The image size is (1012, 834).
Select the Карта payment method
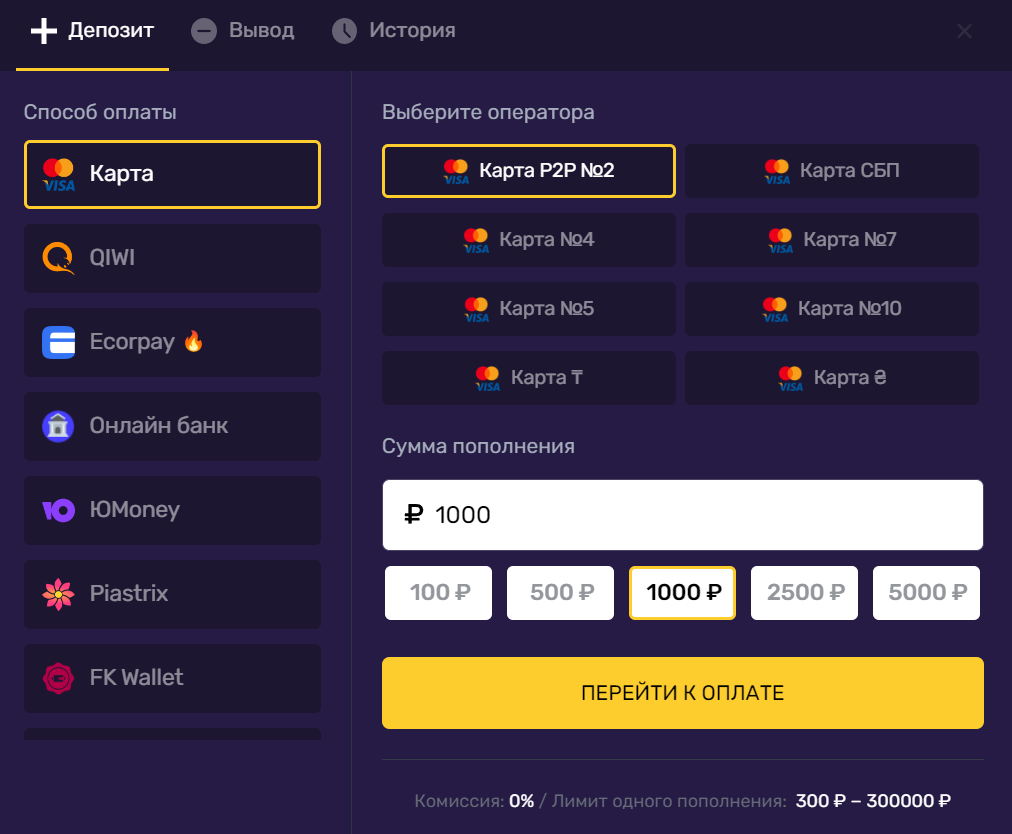[x=172, y=174]
